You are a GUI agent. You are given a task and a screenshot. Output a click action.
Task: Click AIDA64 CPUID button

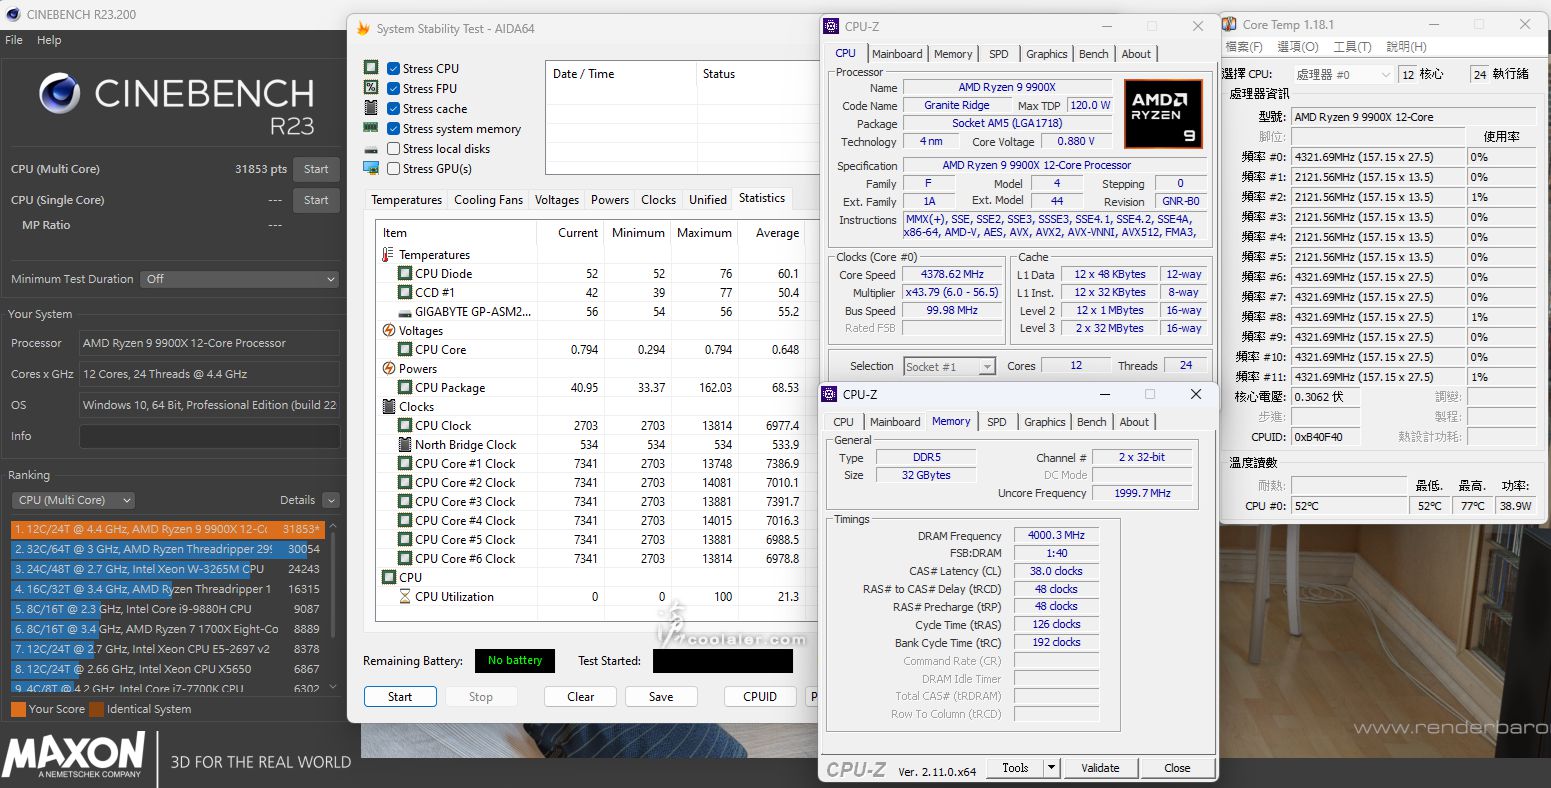coord(760,697)
